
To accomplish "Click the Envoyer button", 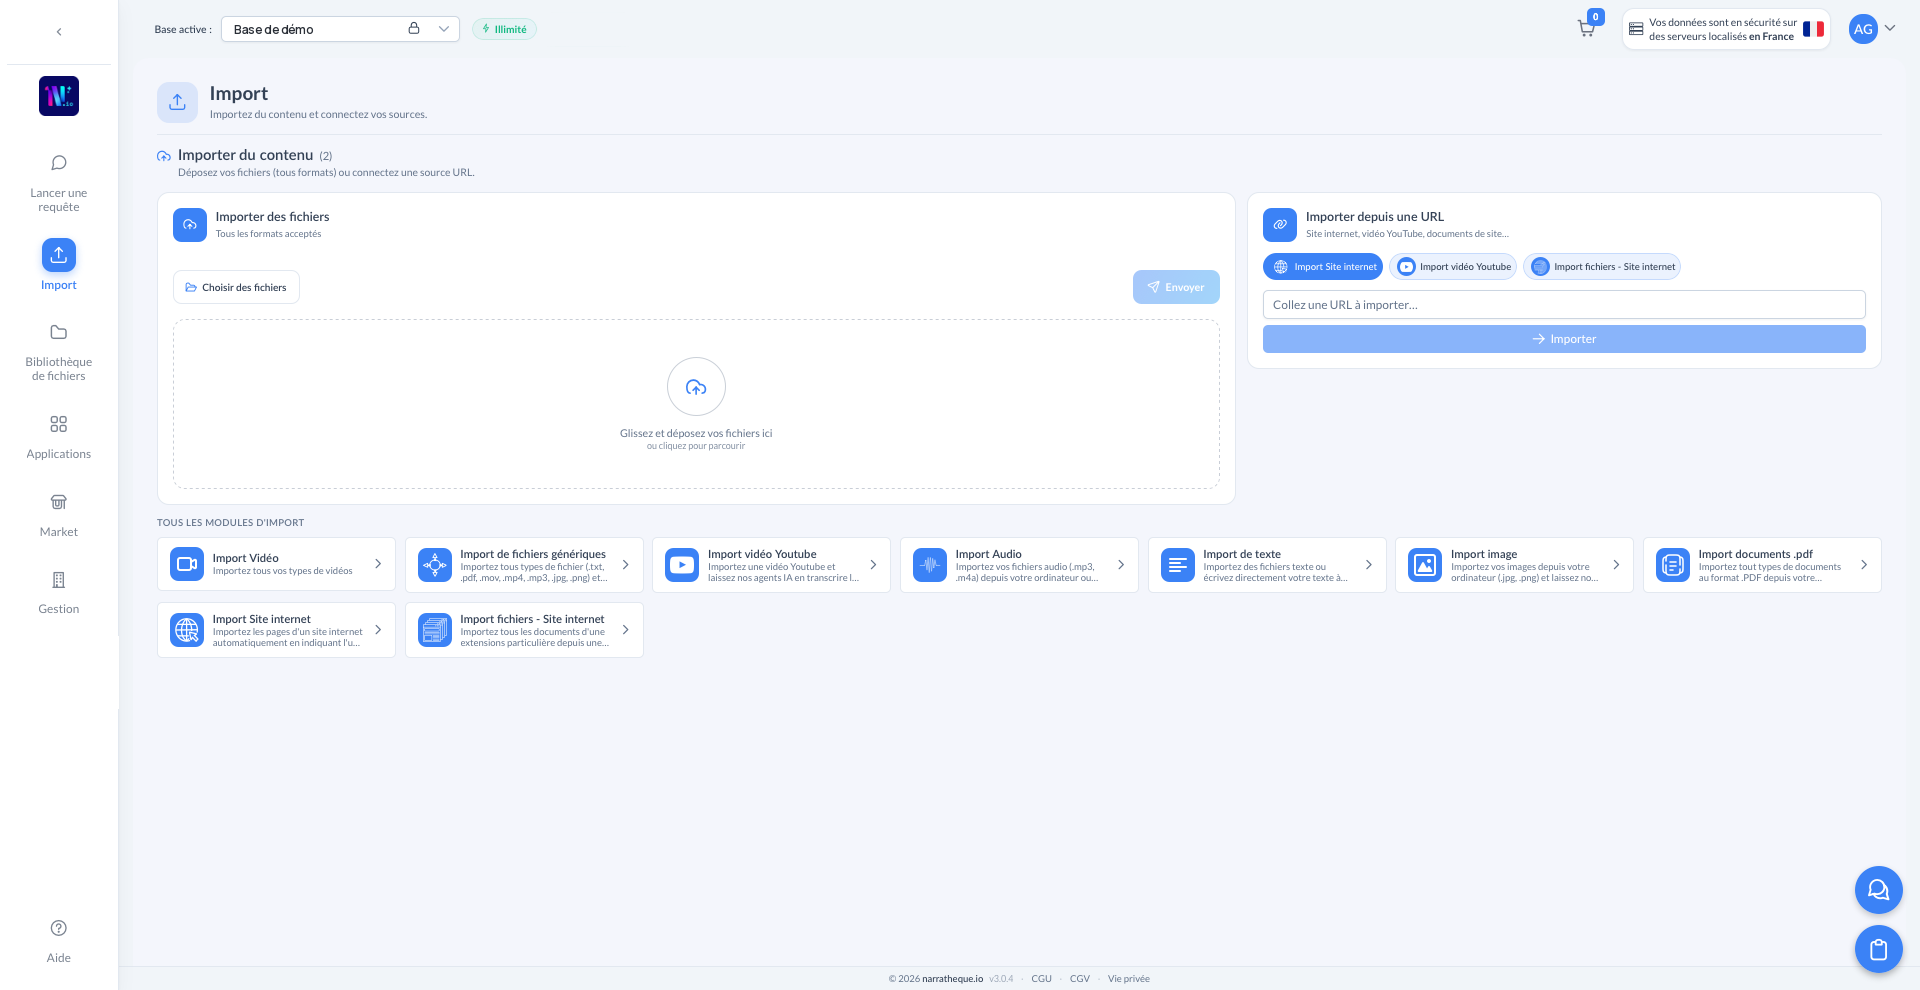I will [x=1176, y=287].
